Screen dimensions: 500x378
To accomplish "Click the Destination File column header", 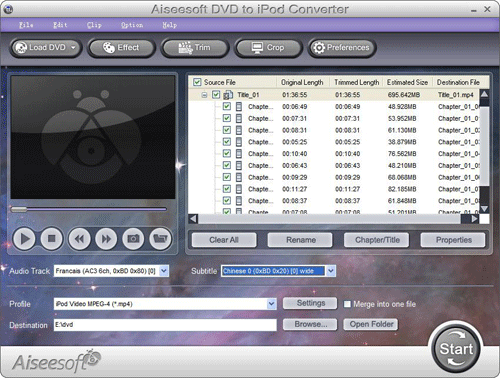I will (461, 82).
